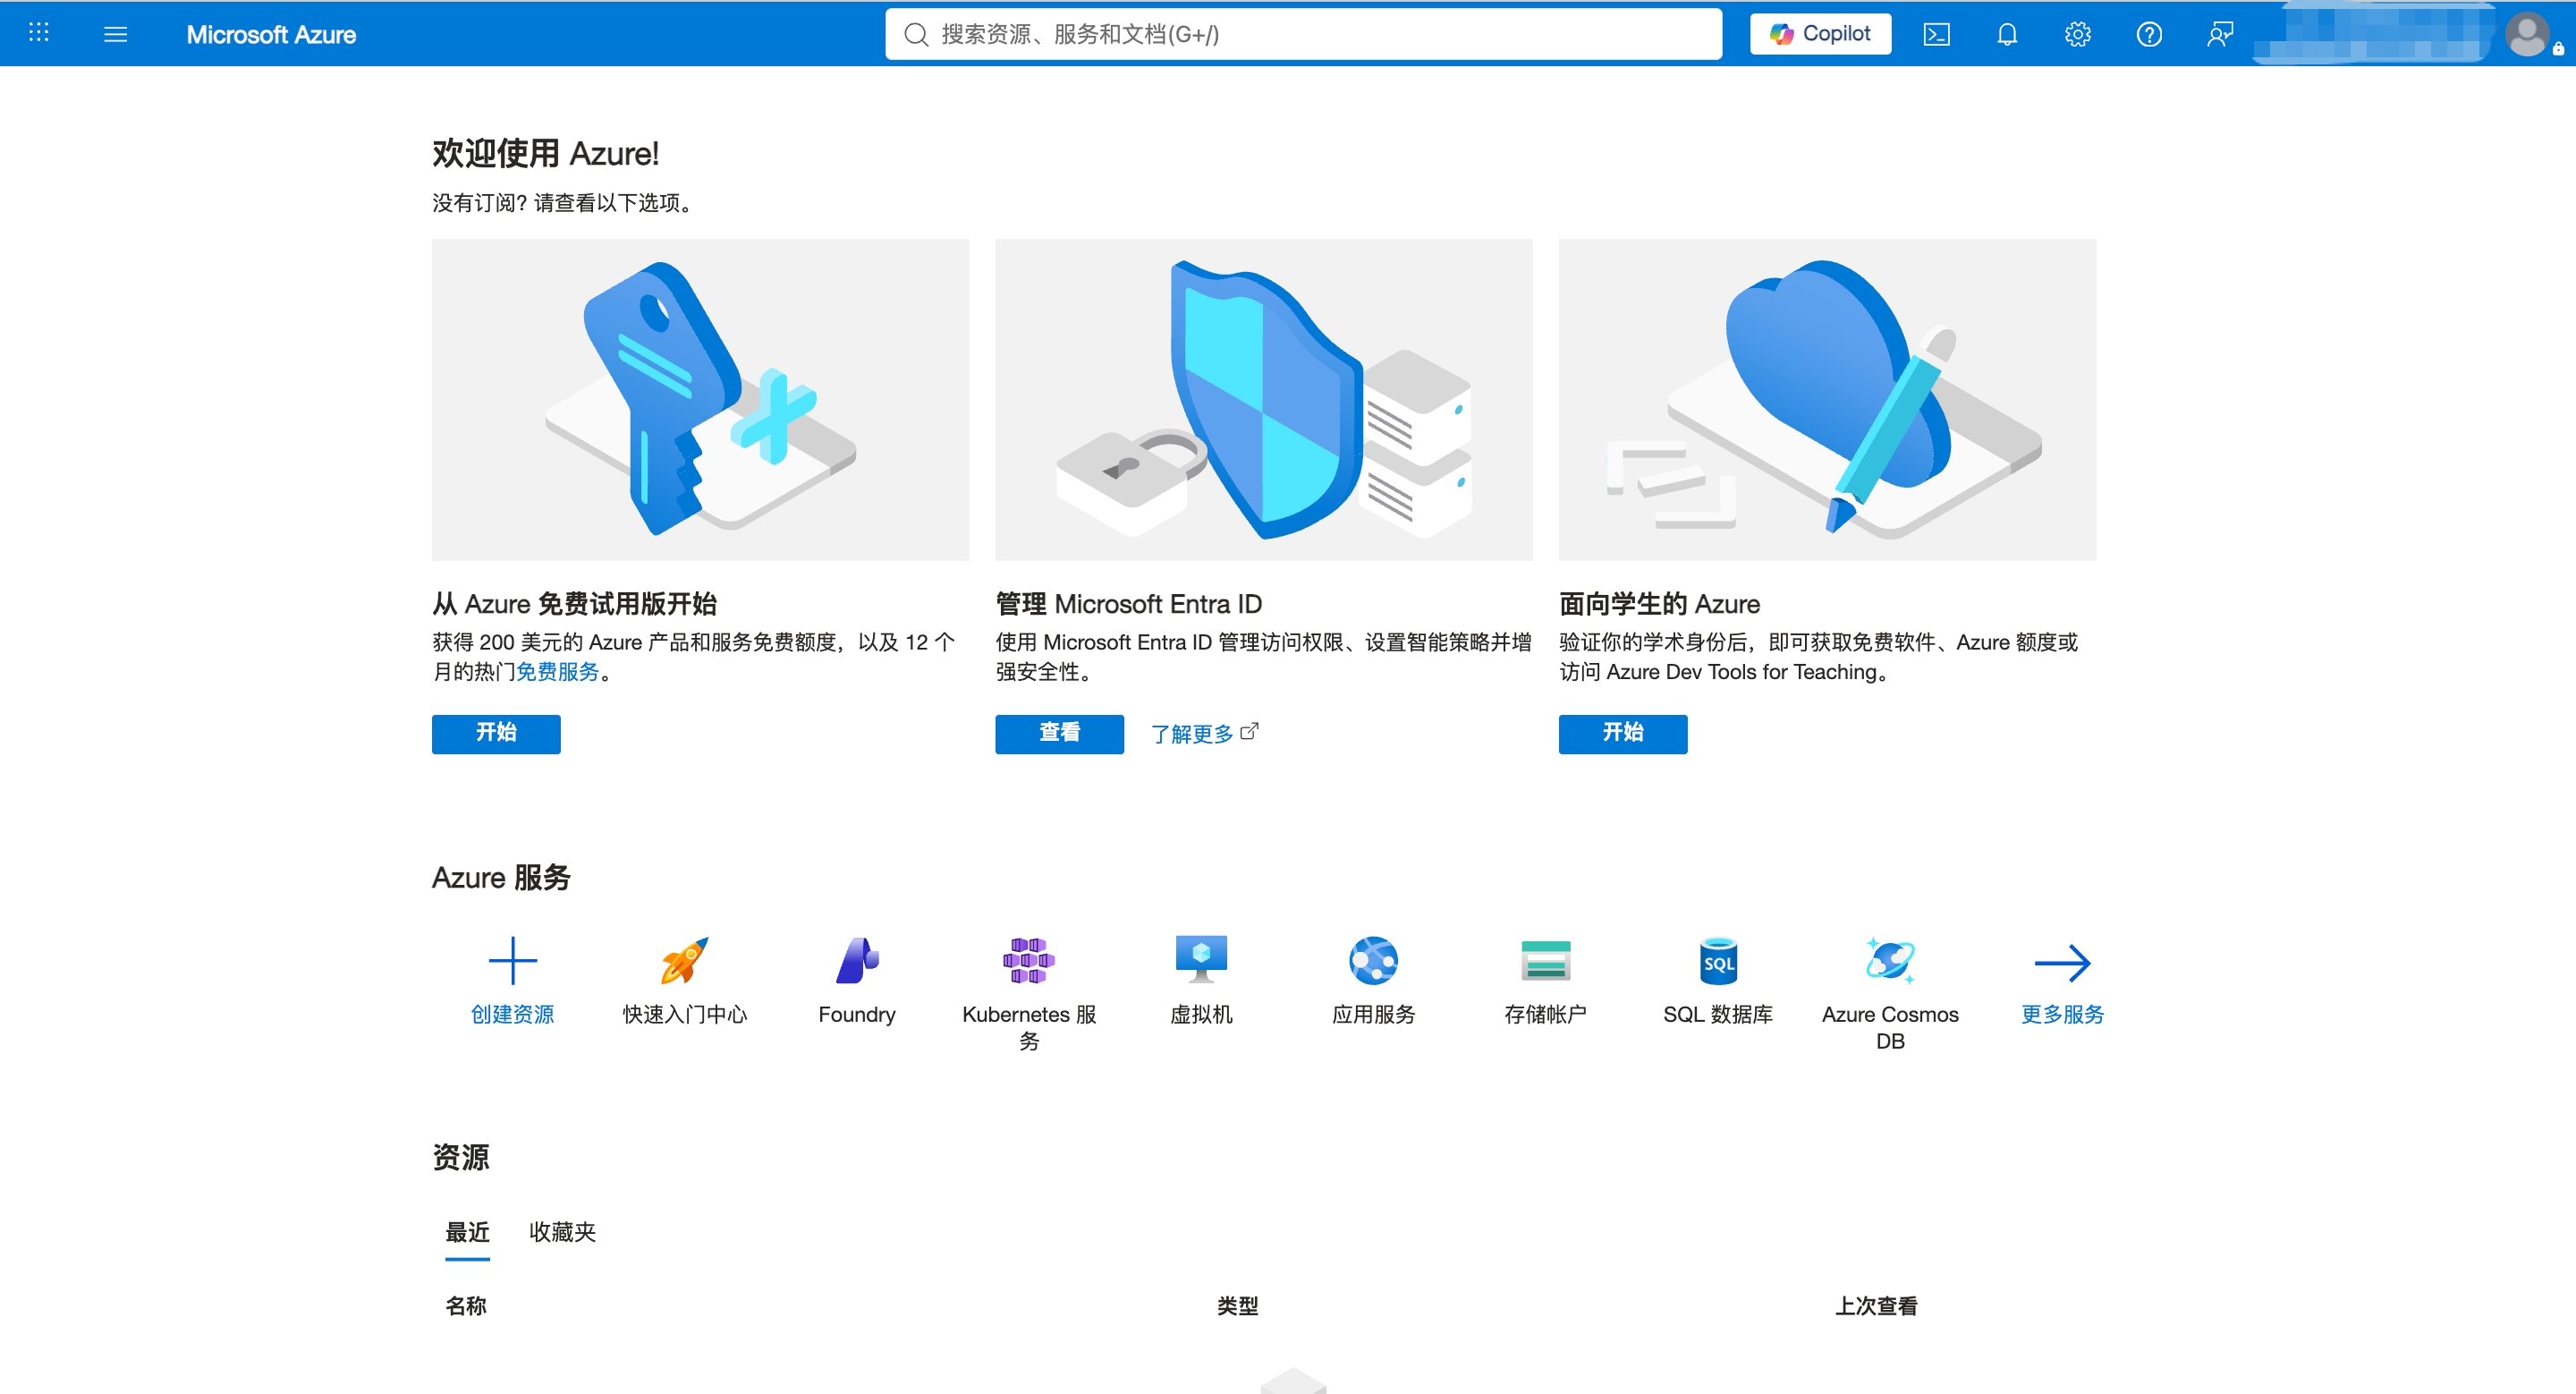Start the Azure free trial with 开始
The width and height of the screenshot is (2576, 1394).
[x=496, y=733]
